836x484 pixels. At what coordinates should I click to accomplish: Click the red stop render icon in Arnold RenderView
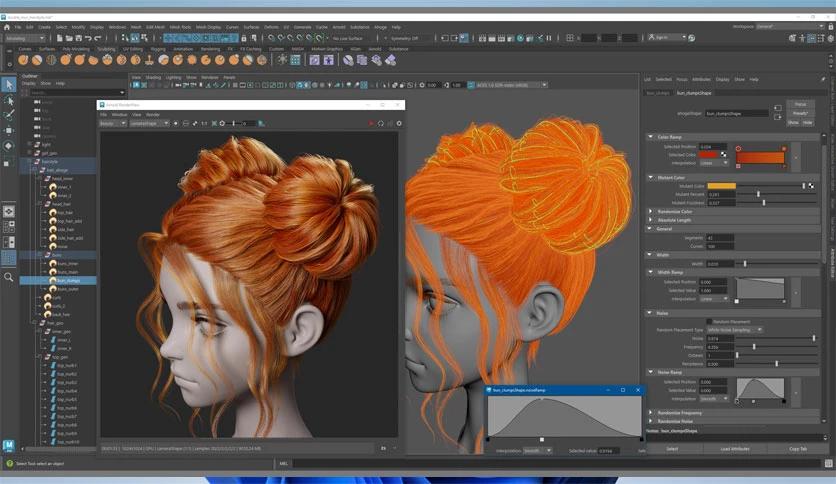click(x=370, y=123)
